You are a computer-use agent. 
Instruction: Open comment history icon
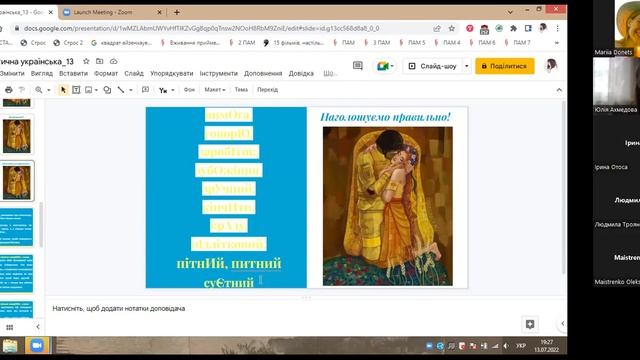(x=358, y=66)
